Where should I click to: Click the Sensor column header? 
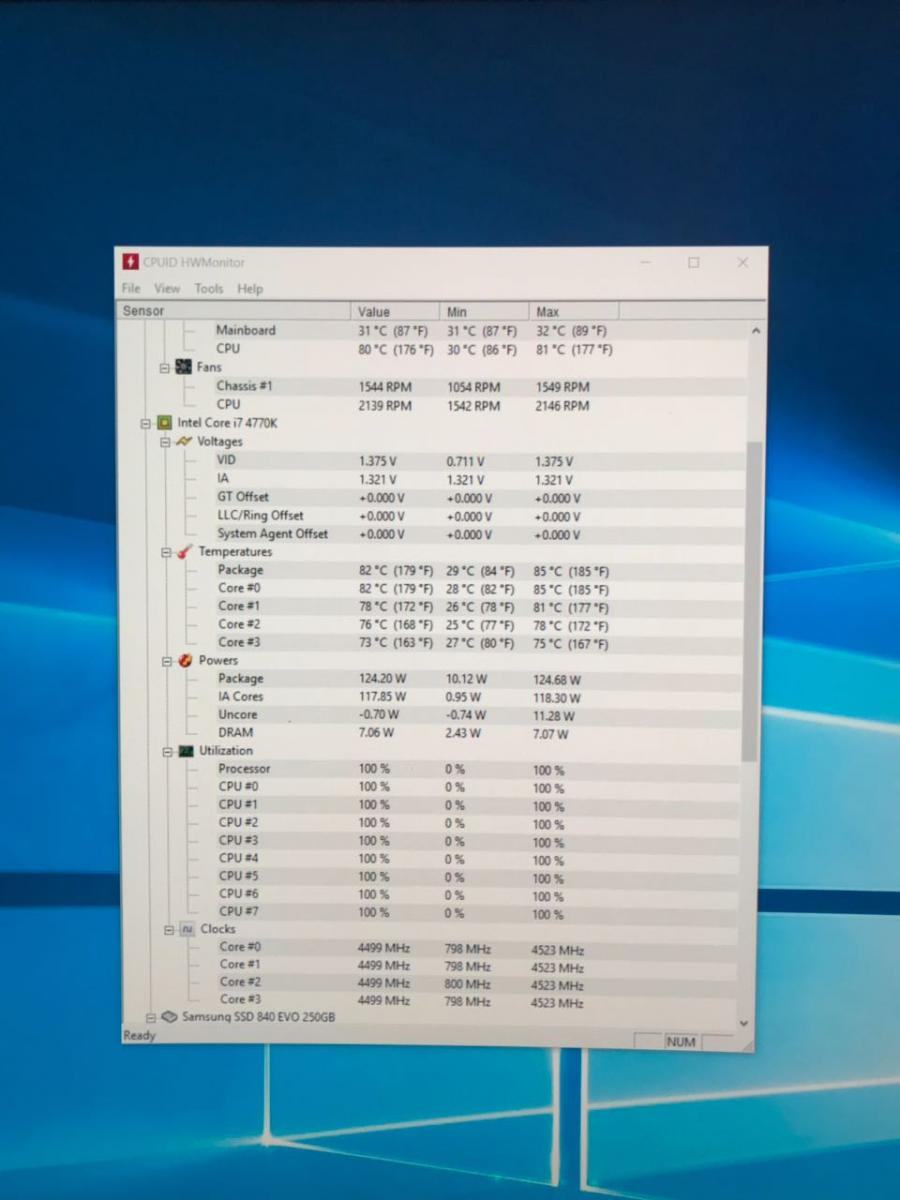tap(235, 311)
